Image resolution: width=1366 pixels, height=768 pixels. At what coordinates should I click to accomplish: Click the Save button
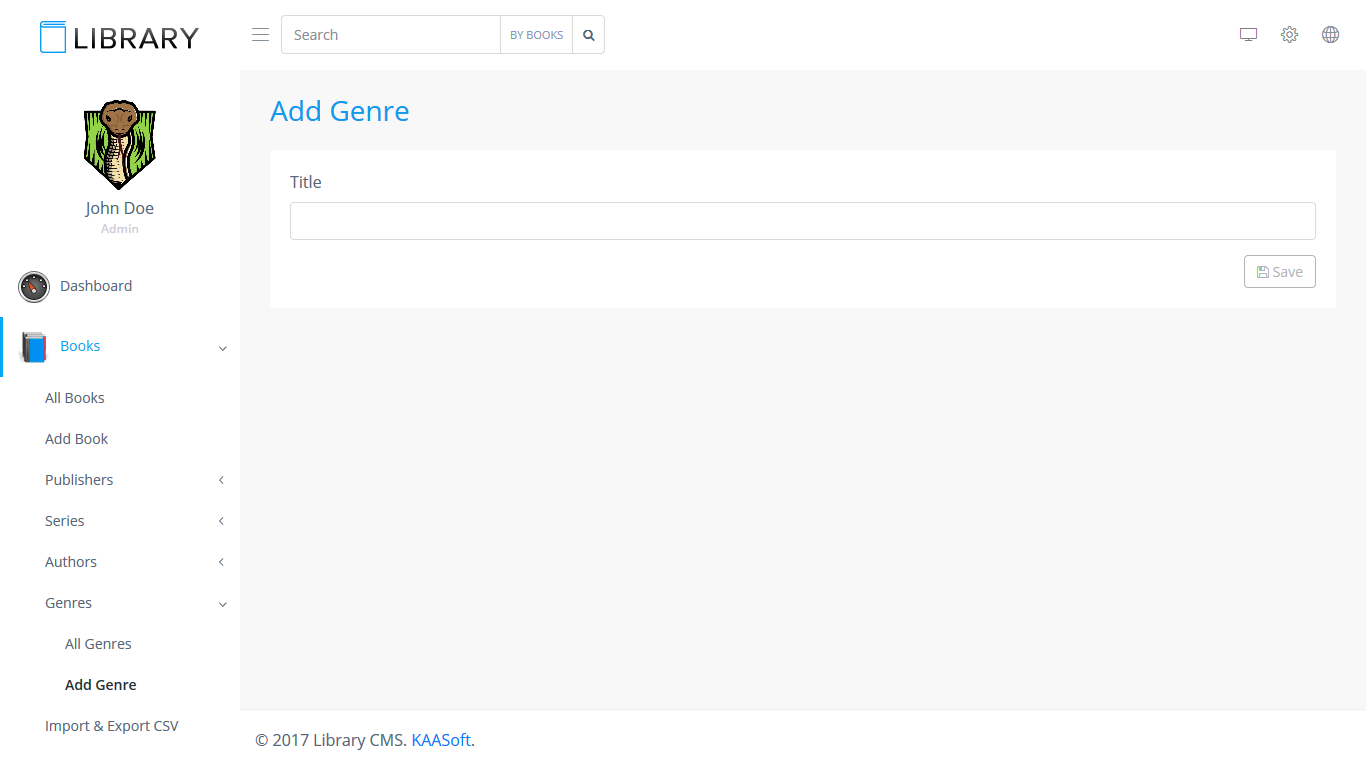click(x=1279, y=272)
